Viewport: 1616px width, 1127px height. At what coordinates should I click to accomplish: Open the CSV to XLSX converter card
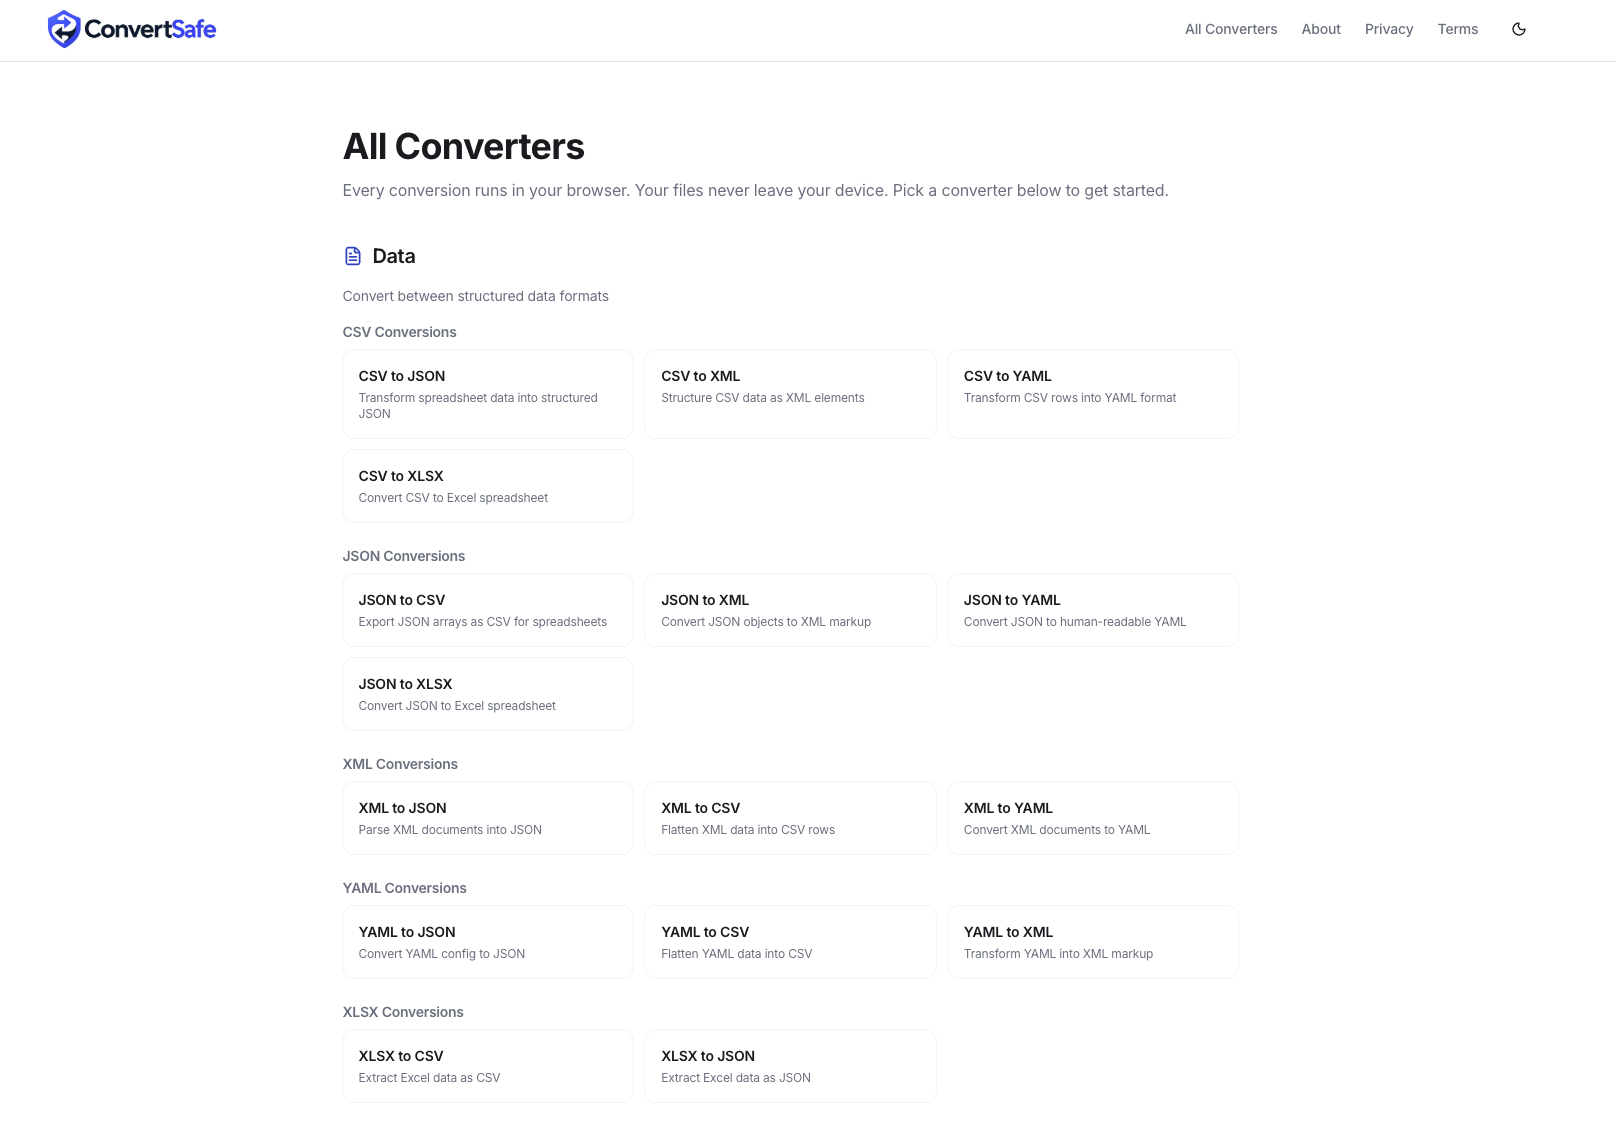[x=487, y=486]
